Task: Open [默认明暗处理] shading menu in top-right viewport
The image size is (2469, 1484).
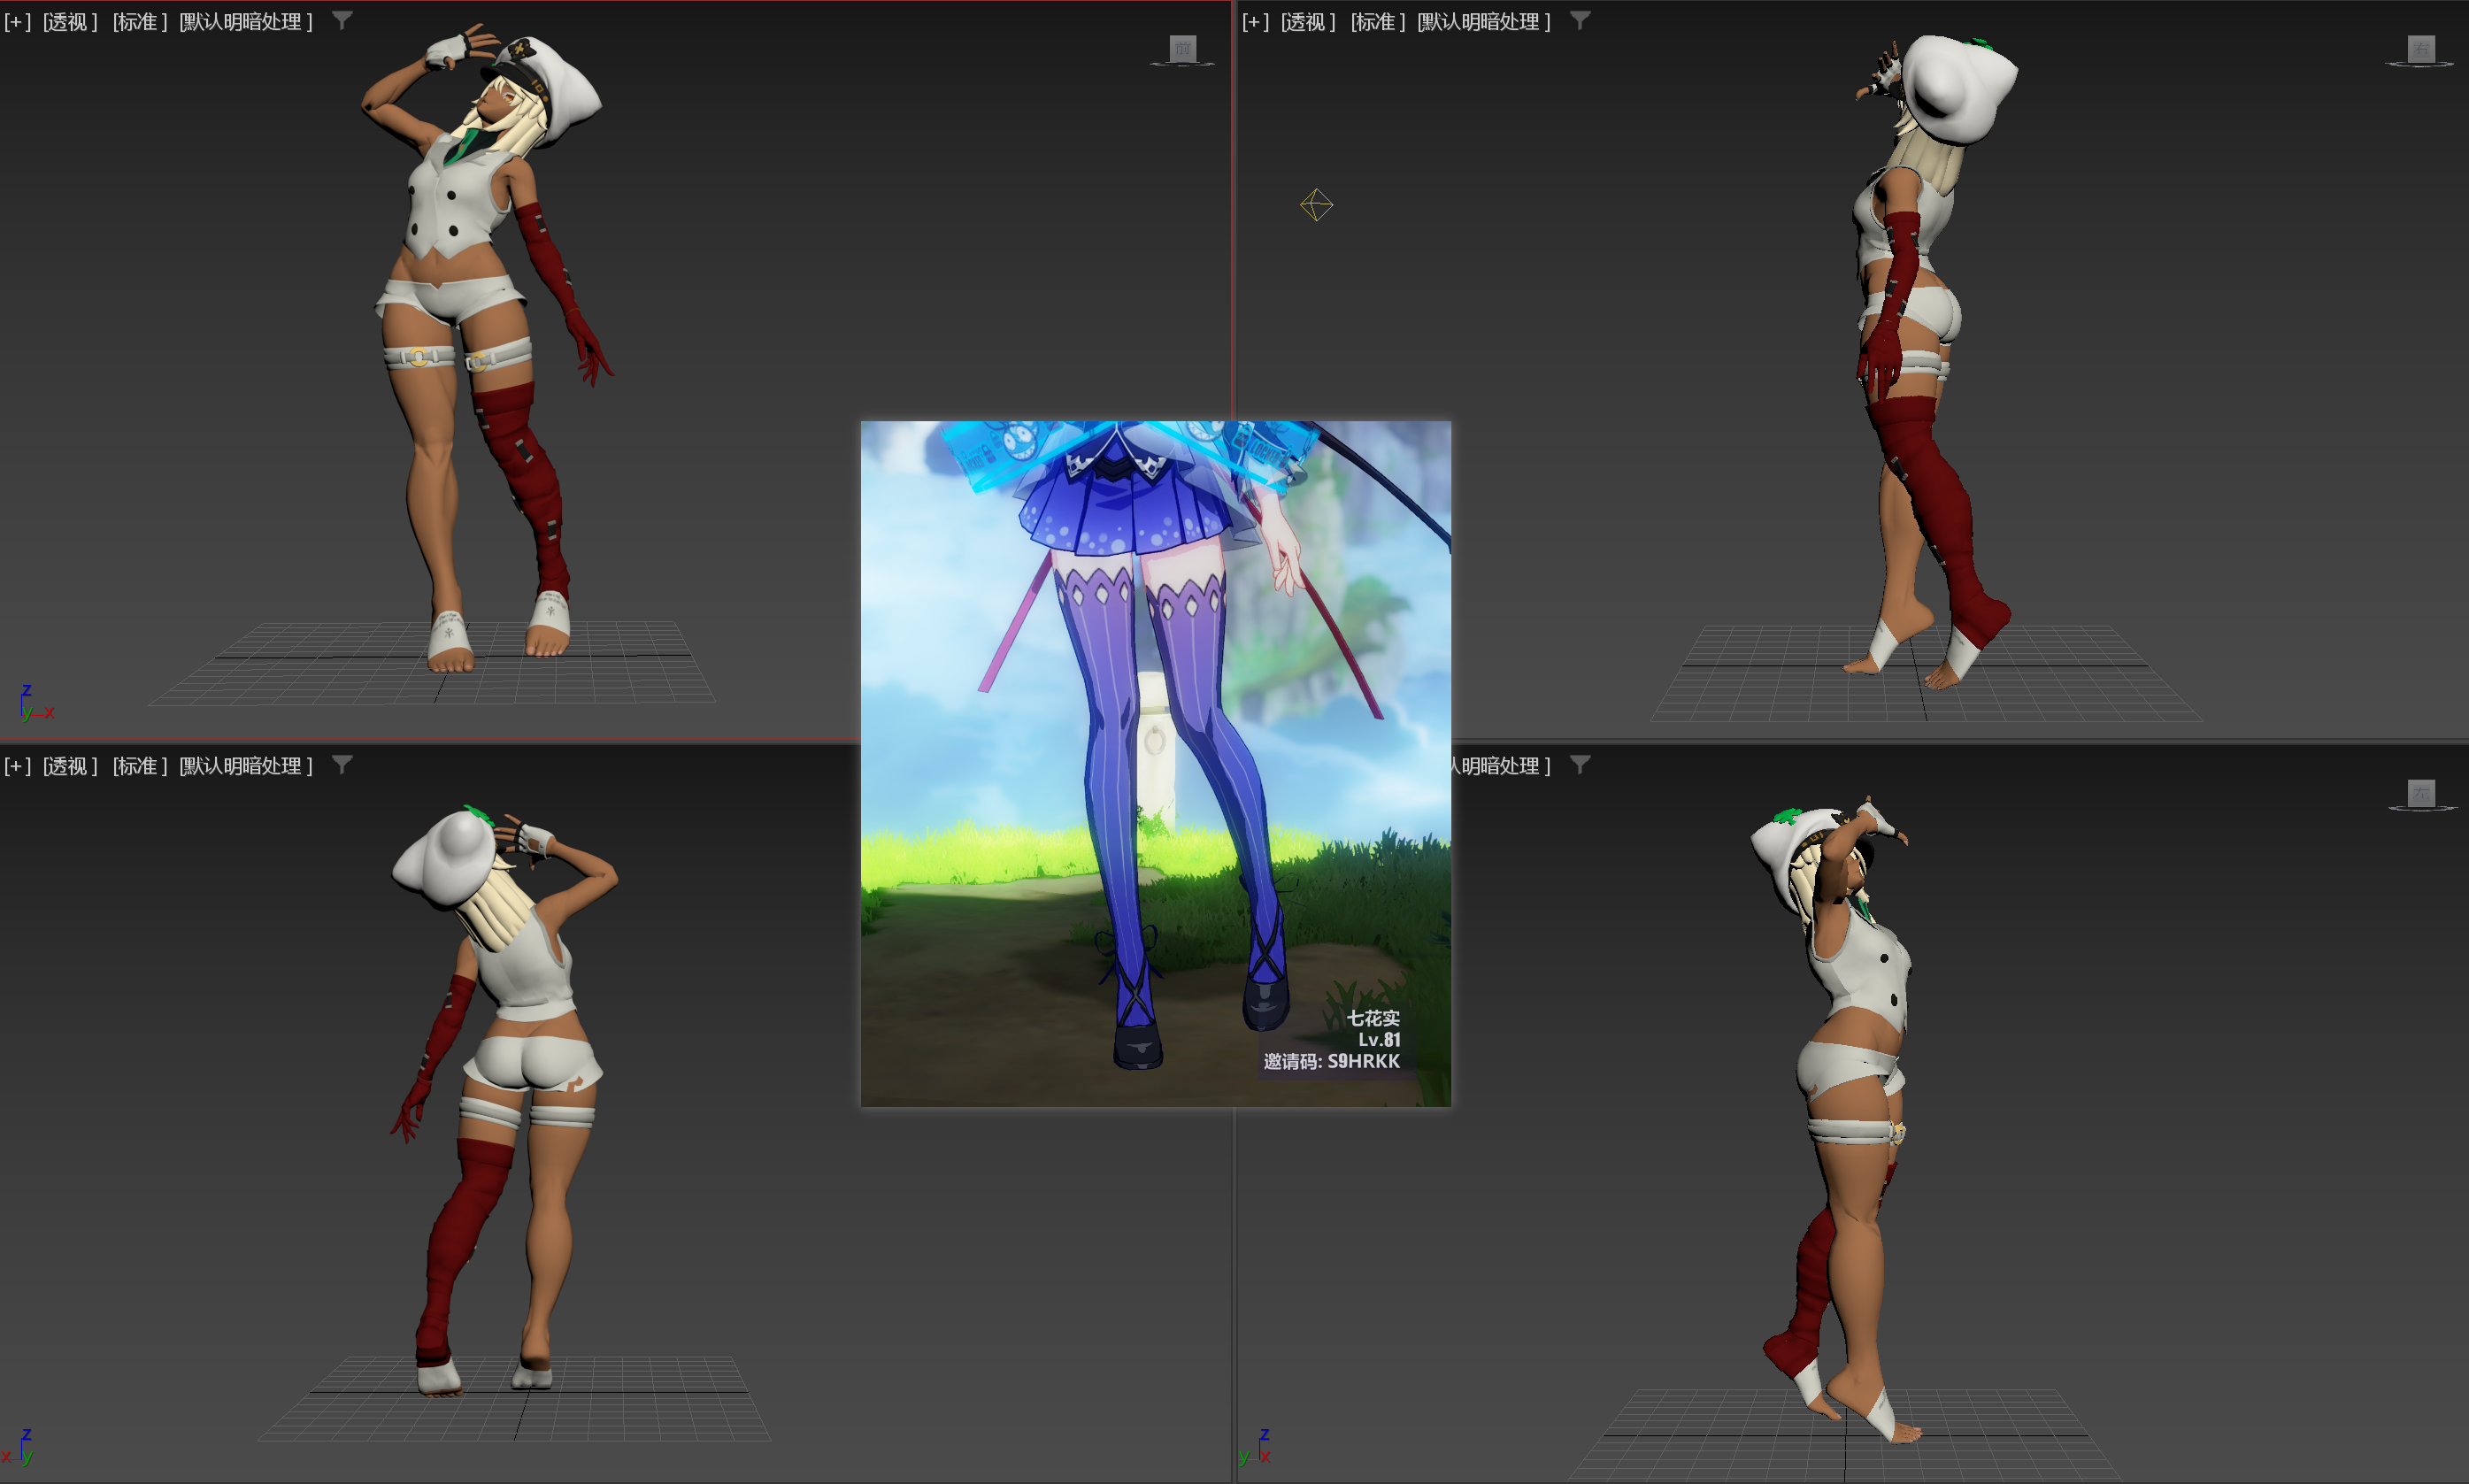Action: click(x=1484, y=21)
